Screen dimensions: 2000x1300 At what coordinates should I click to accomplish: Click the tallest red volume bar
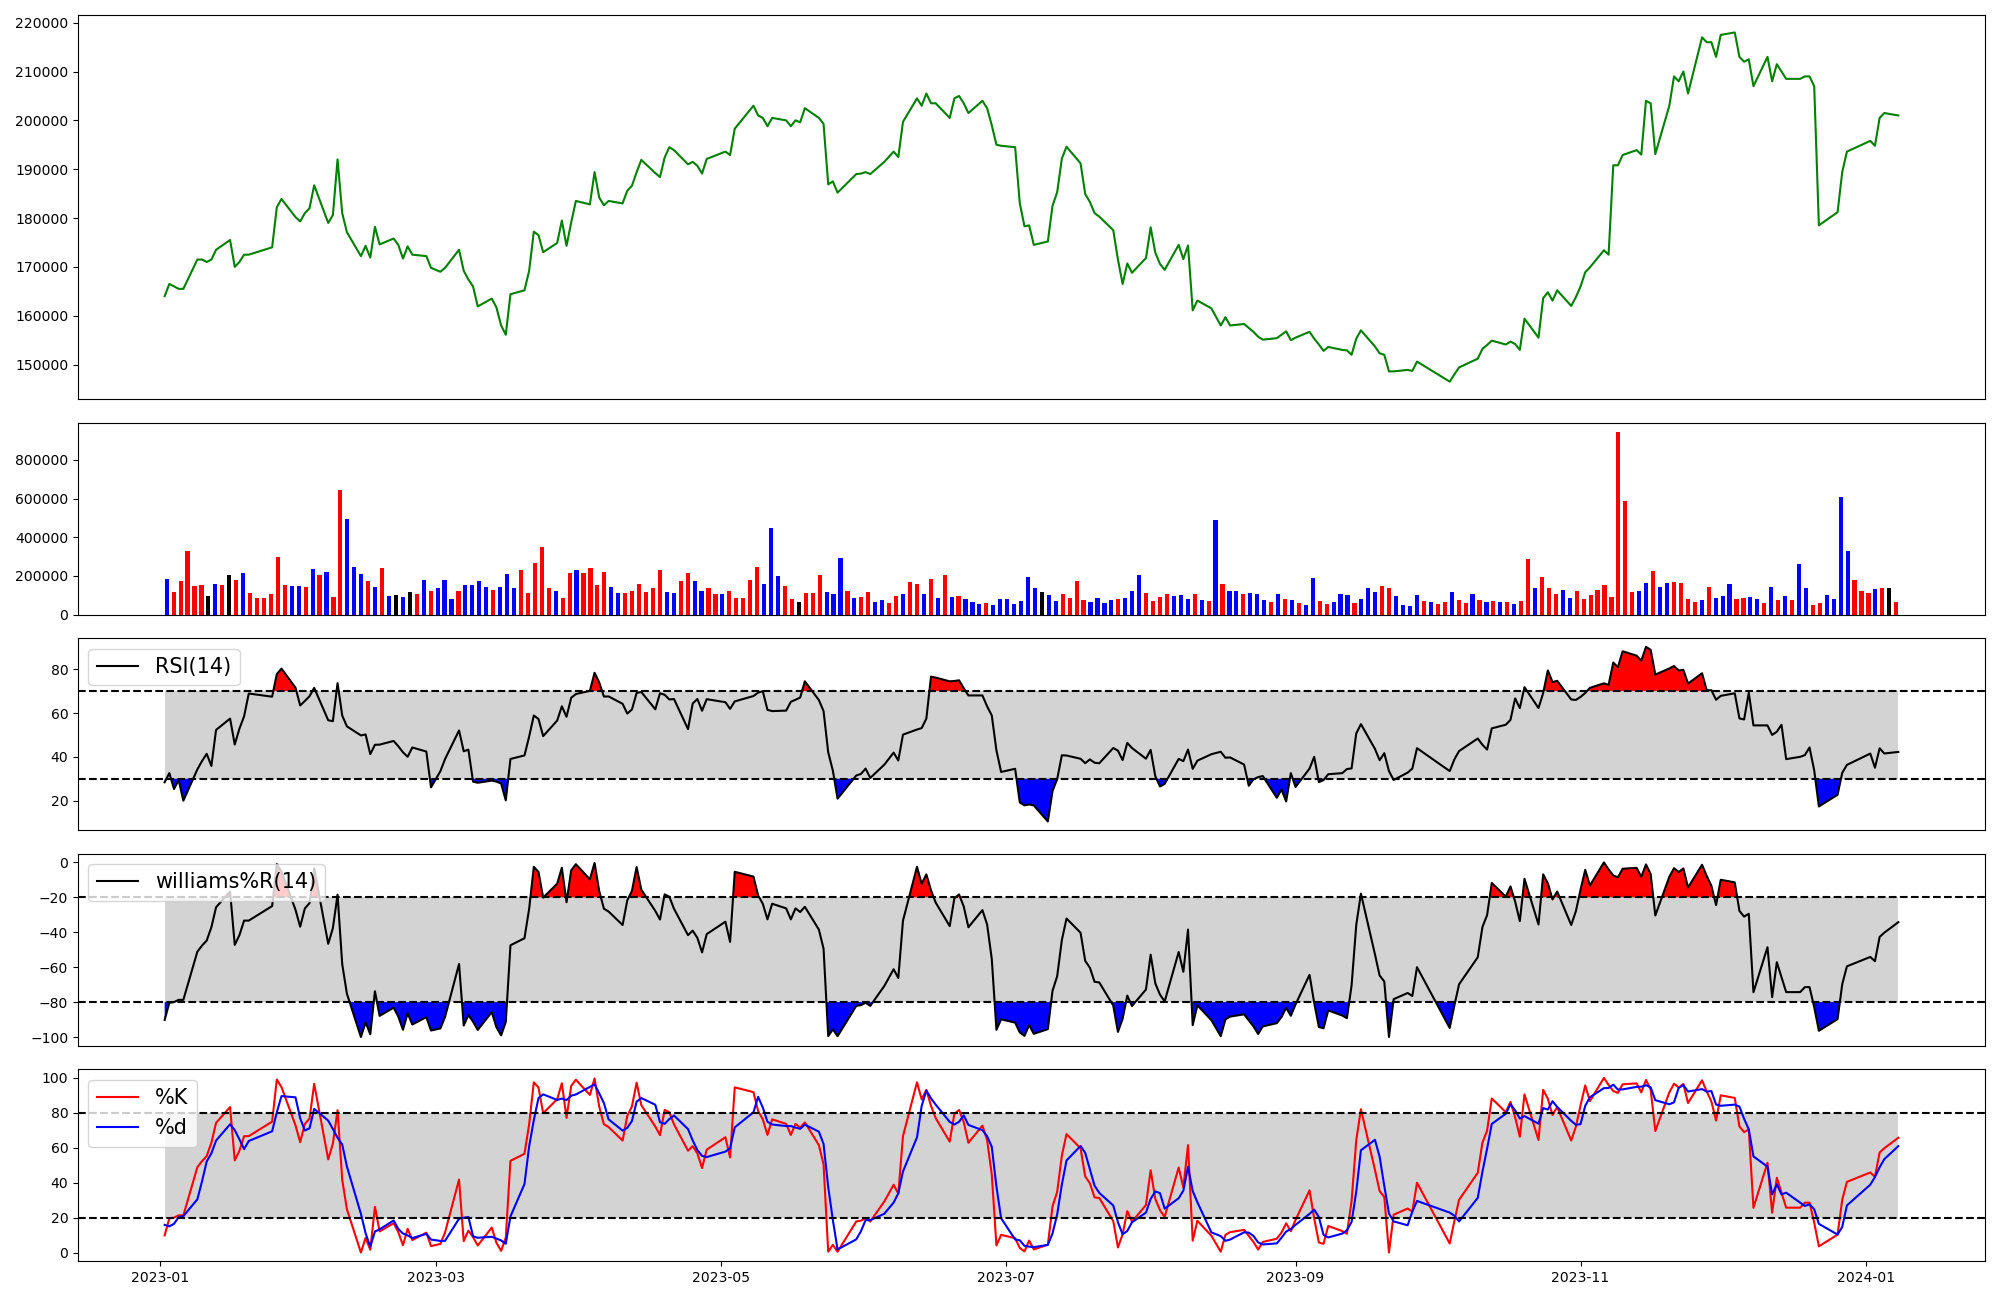1618,523
